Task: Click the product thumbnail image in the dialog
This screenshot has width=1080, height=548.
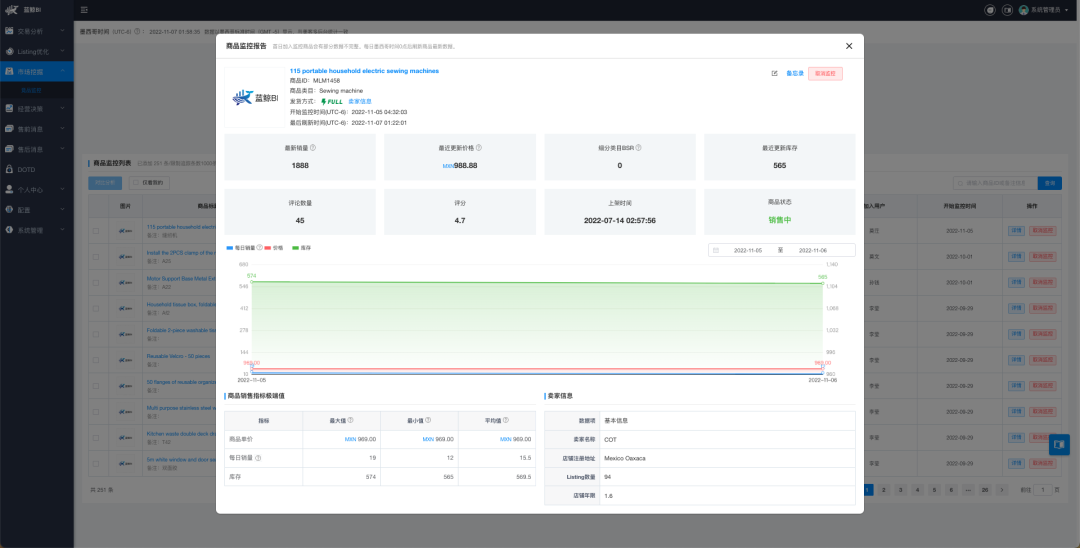Action: 255,98
